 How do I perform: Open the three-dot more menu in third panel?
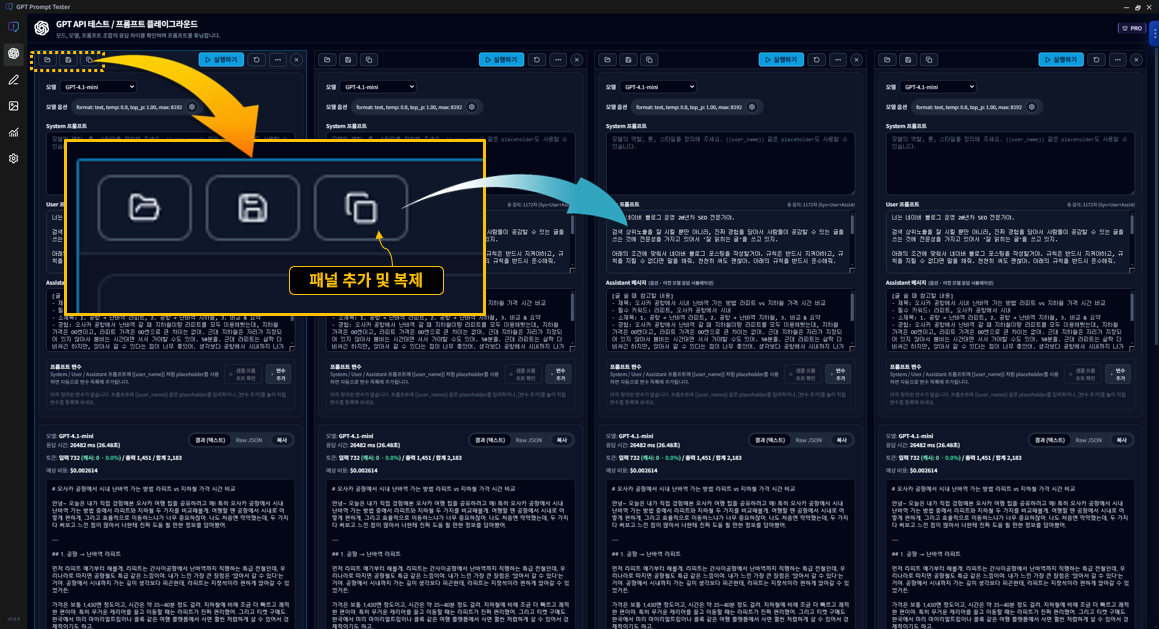click(837, 60)
